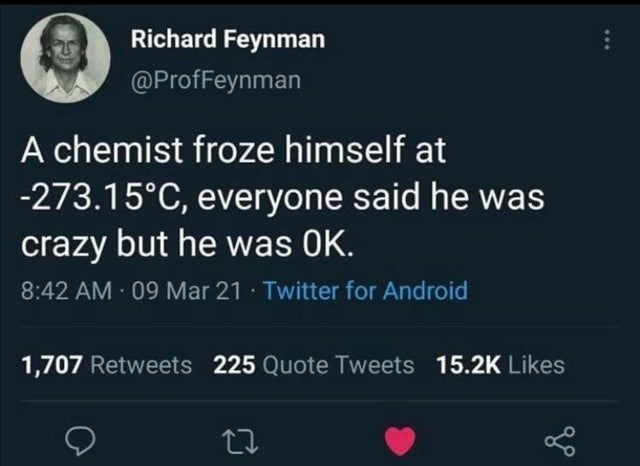Screen dimensions: 640x466
Task: Click the 15.2K like count number
Action: [468, 365]
